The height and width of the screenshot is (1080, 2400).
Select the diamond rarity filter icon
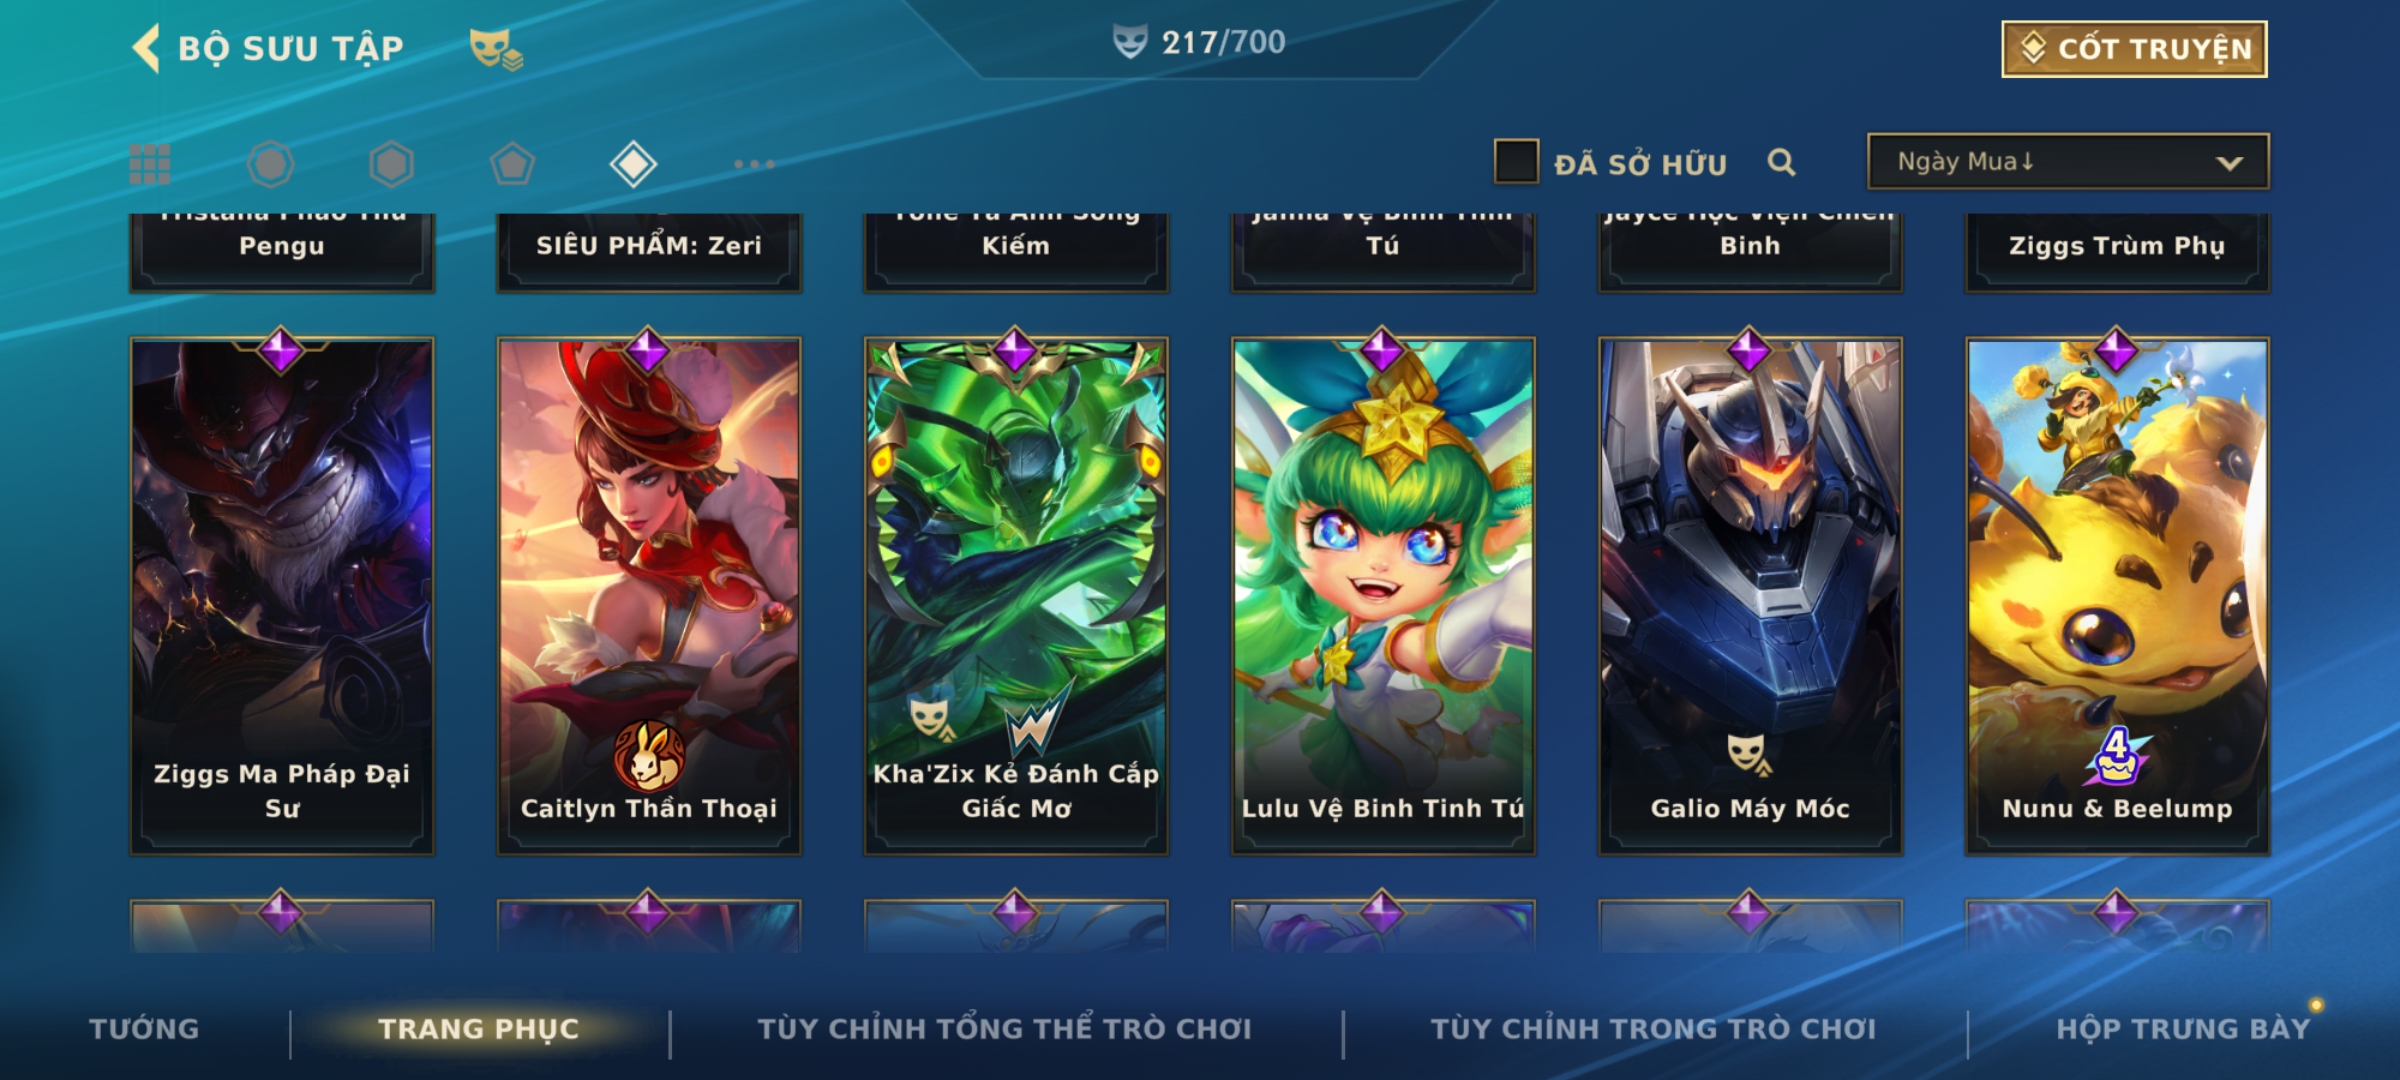[x=633, y=164]
